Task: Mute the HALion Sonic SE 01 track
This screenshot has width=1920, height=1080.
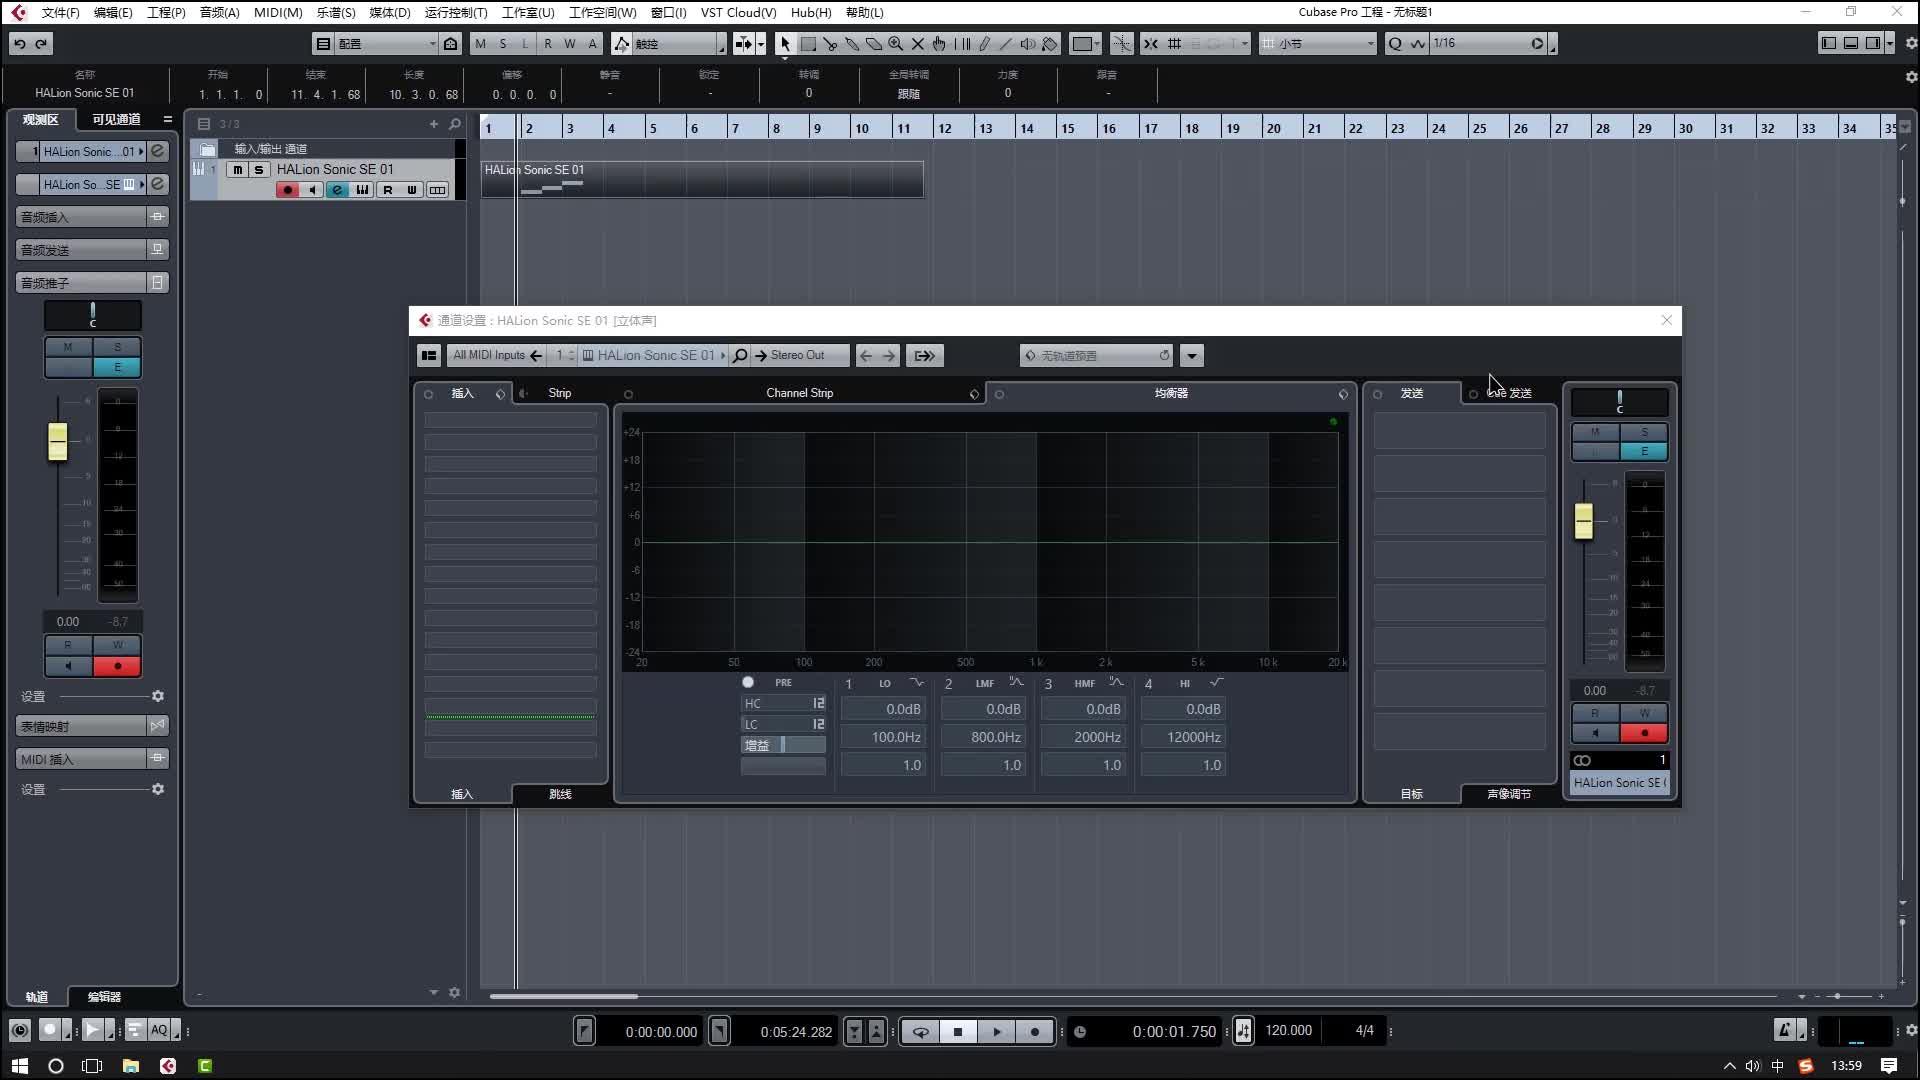Action: pos(237,170)
